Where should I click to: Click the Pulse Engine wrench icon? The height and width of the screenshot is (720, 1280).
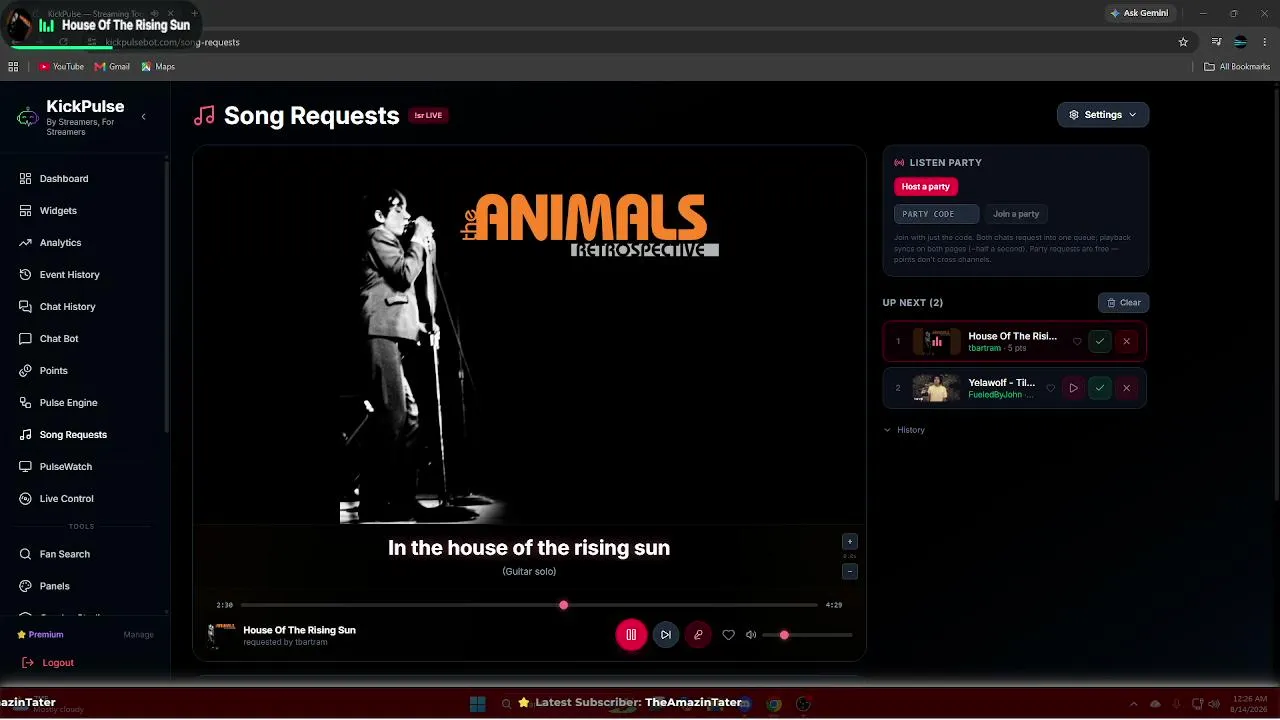click(26, 403)
